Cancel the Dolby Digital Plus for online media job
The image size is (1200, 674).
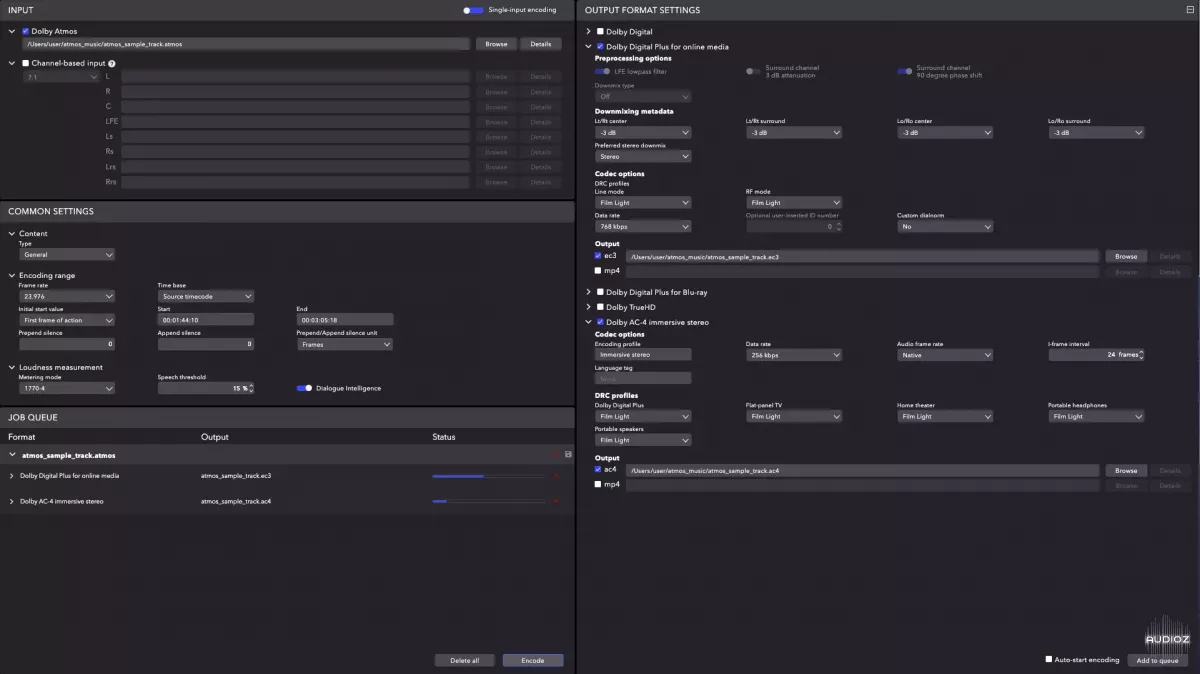[x=556, y=476]
